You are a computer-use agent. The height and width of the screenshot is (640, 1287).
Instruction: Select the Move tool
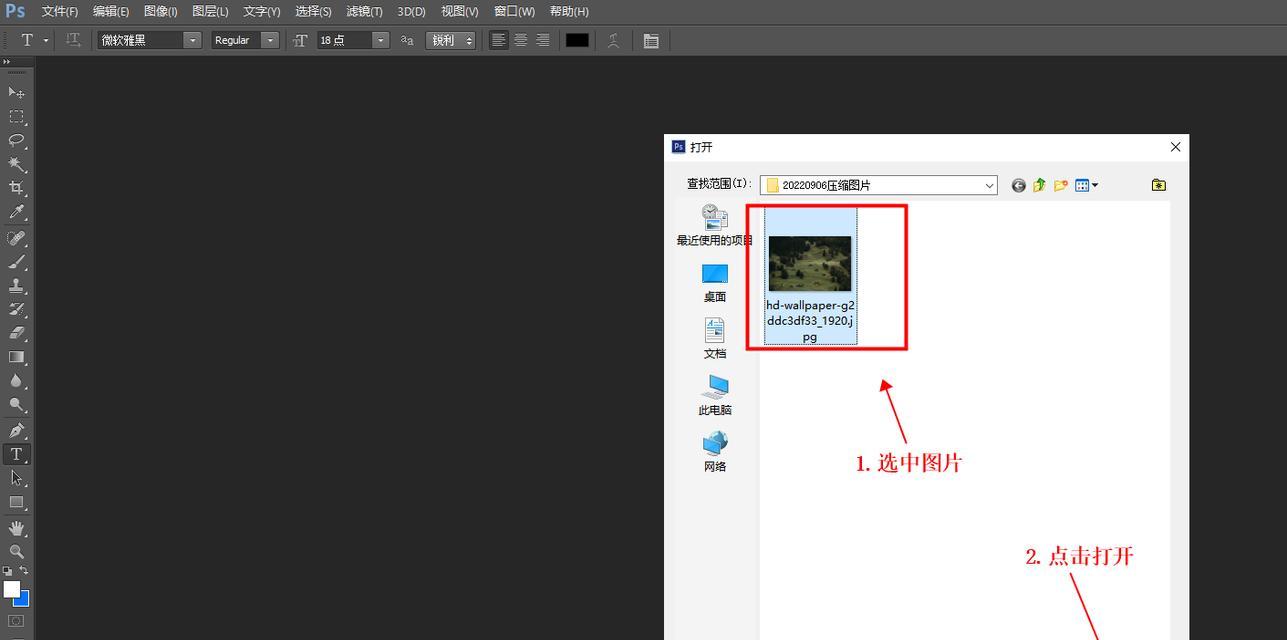(16, 92)
